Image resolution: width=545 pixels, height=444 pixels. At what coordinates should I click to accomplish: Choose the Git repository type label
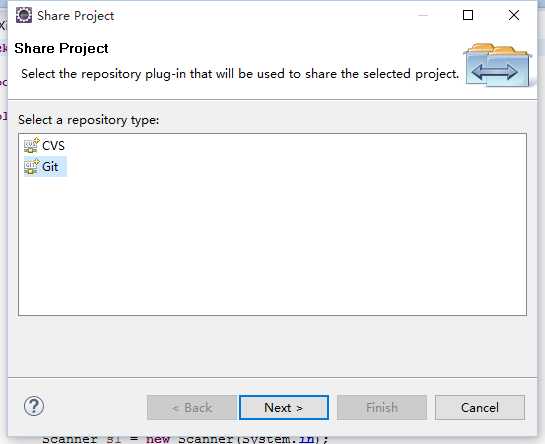click(50, 167)
